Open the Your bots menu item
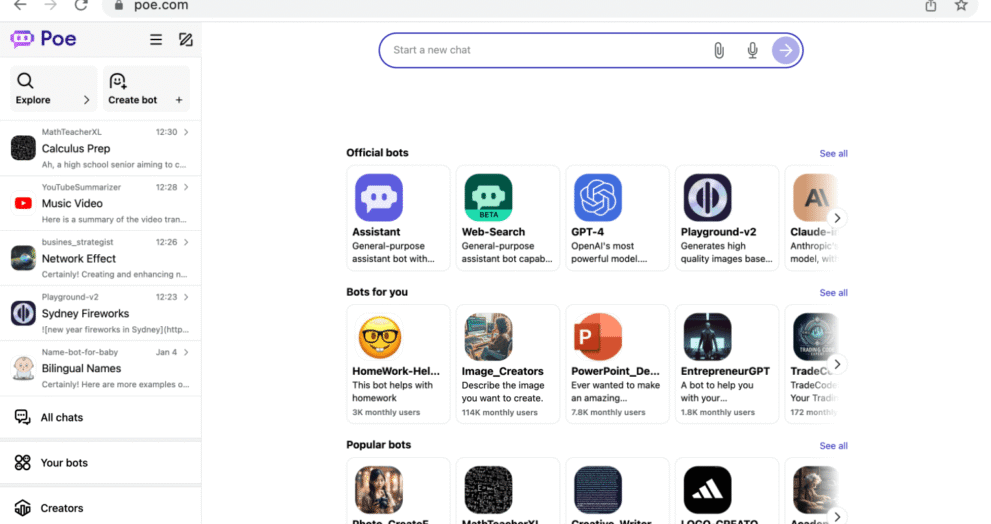The image size is (991, 524). pyautogui.click(x=100, y=463)
